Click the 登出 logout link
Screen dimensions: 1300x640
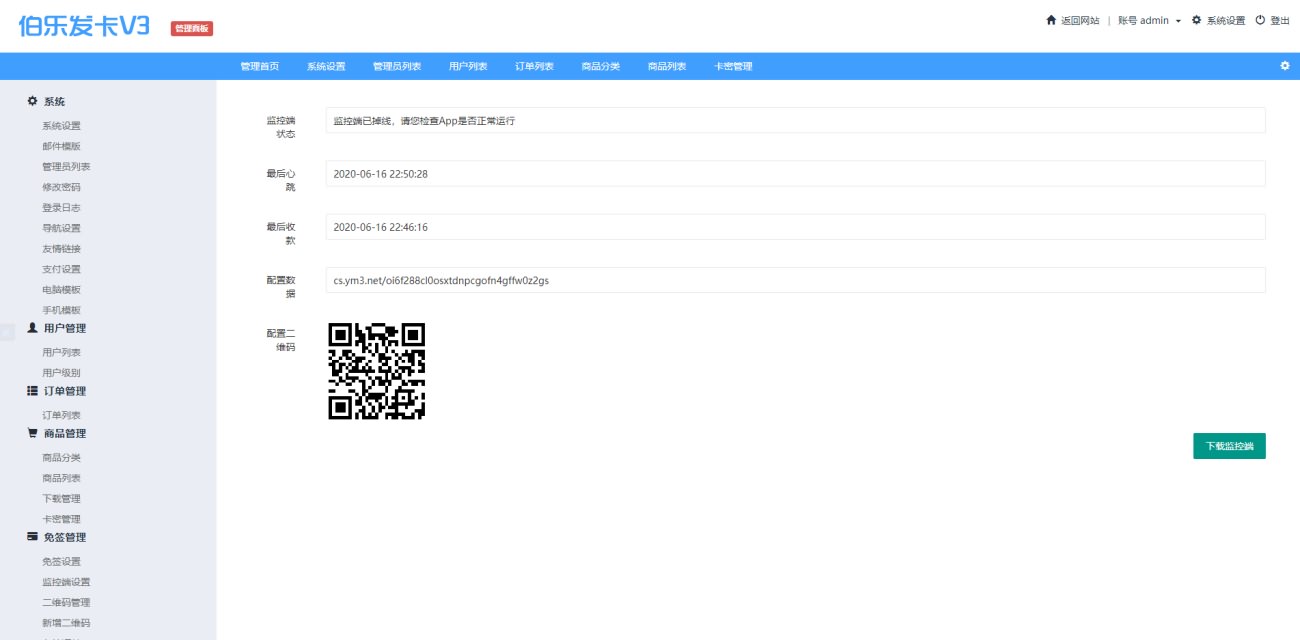tap(1280, 20)
